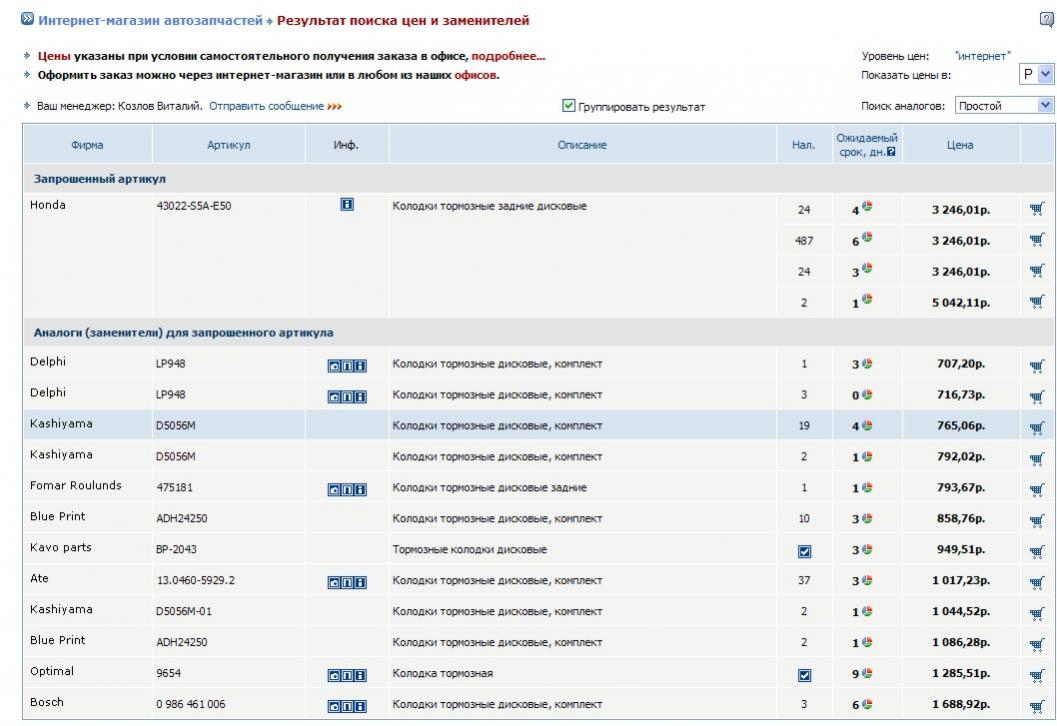Add the 5 042,11р. Honda offer to cart
1057x726 pixels.
coord(1037,302)
